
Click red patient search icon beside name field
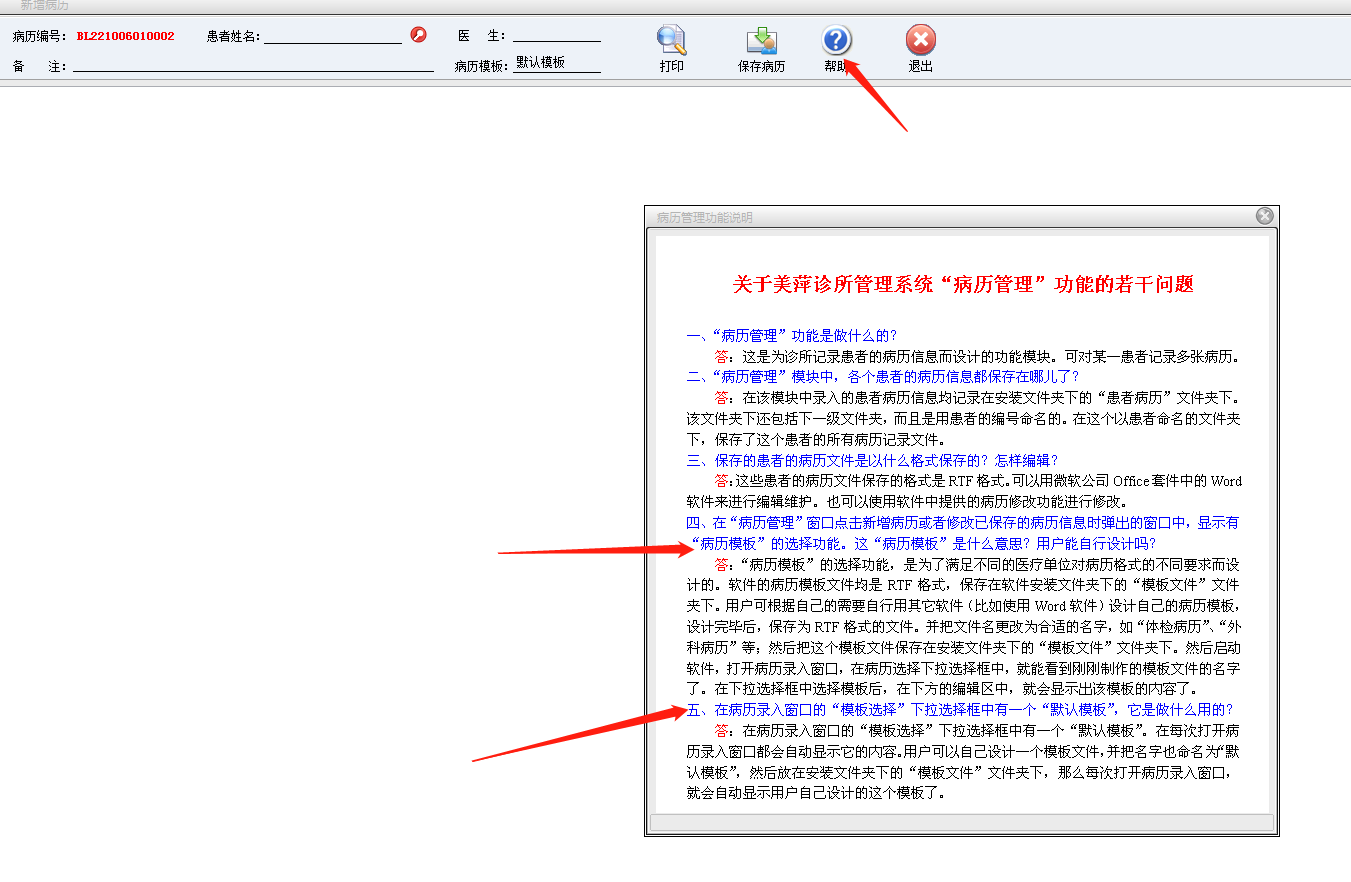point(419,35)
